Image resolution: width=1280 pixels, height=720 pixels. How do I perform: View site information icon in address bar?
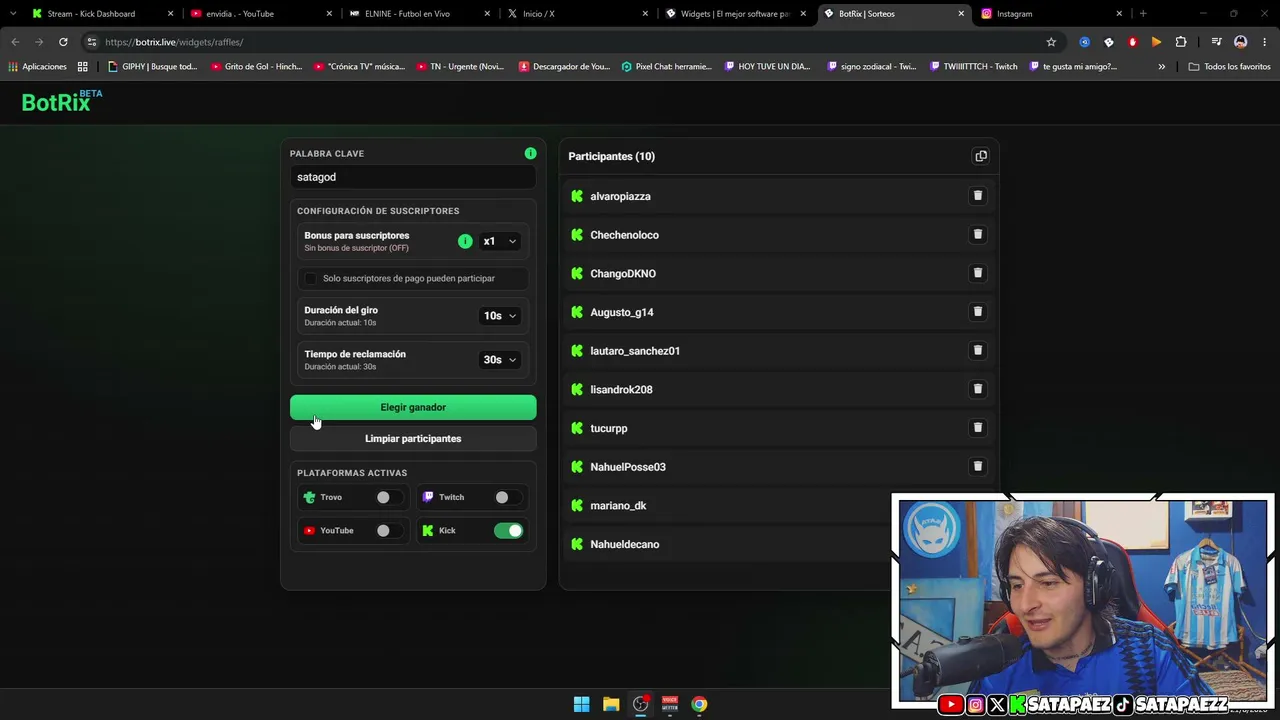pos(92,42)
